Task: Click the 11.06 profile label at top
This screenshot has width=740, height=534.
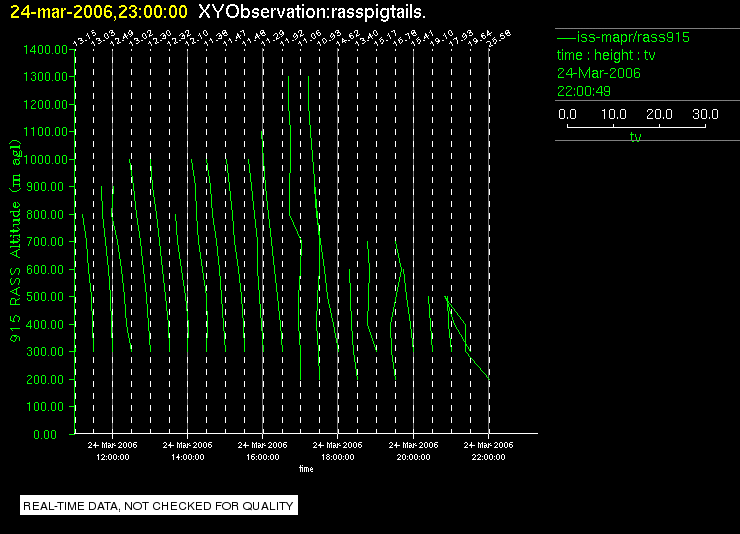Action: 310,38
